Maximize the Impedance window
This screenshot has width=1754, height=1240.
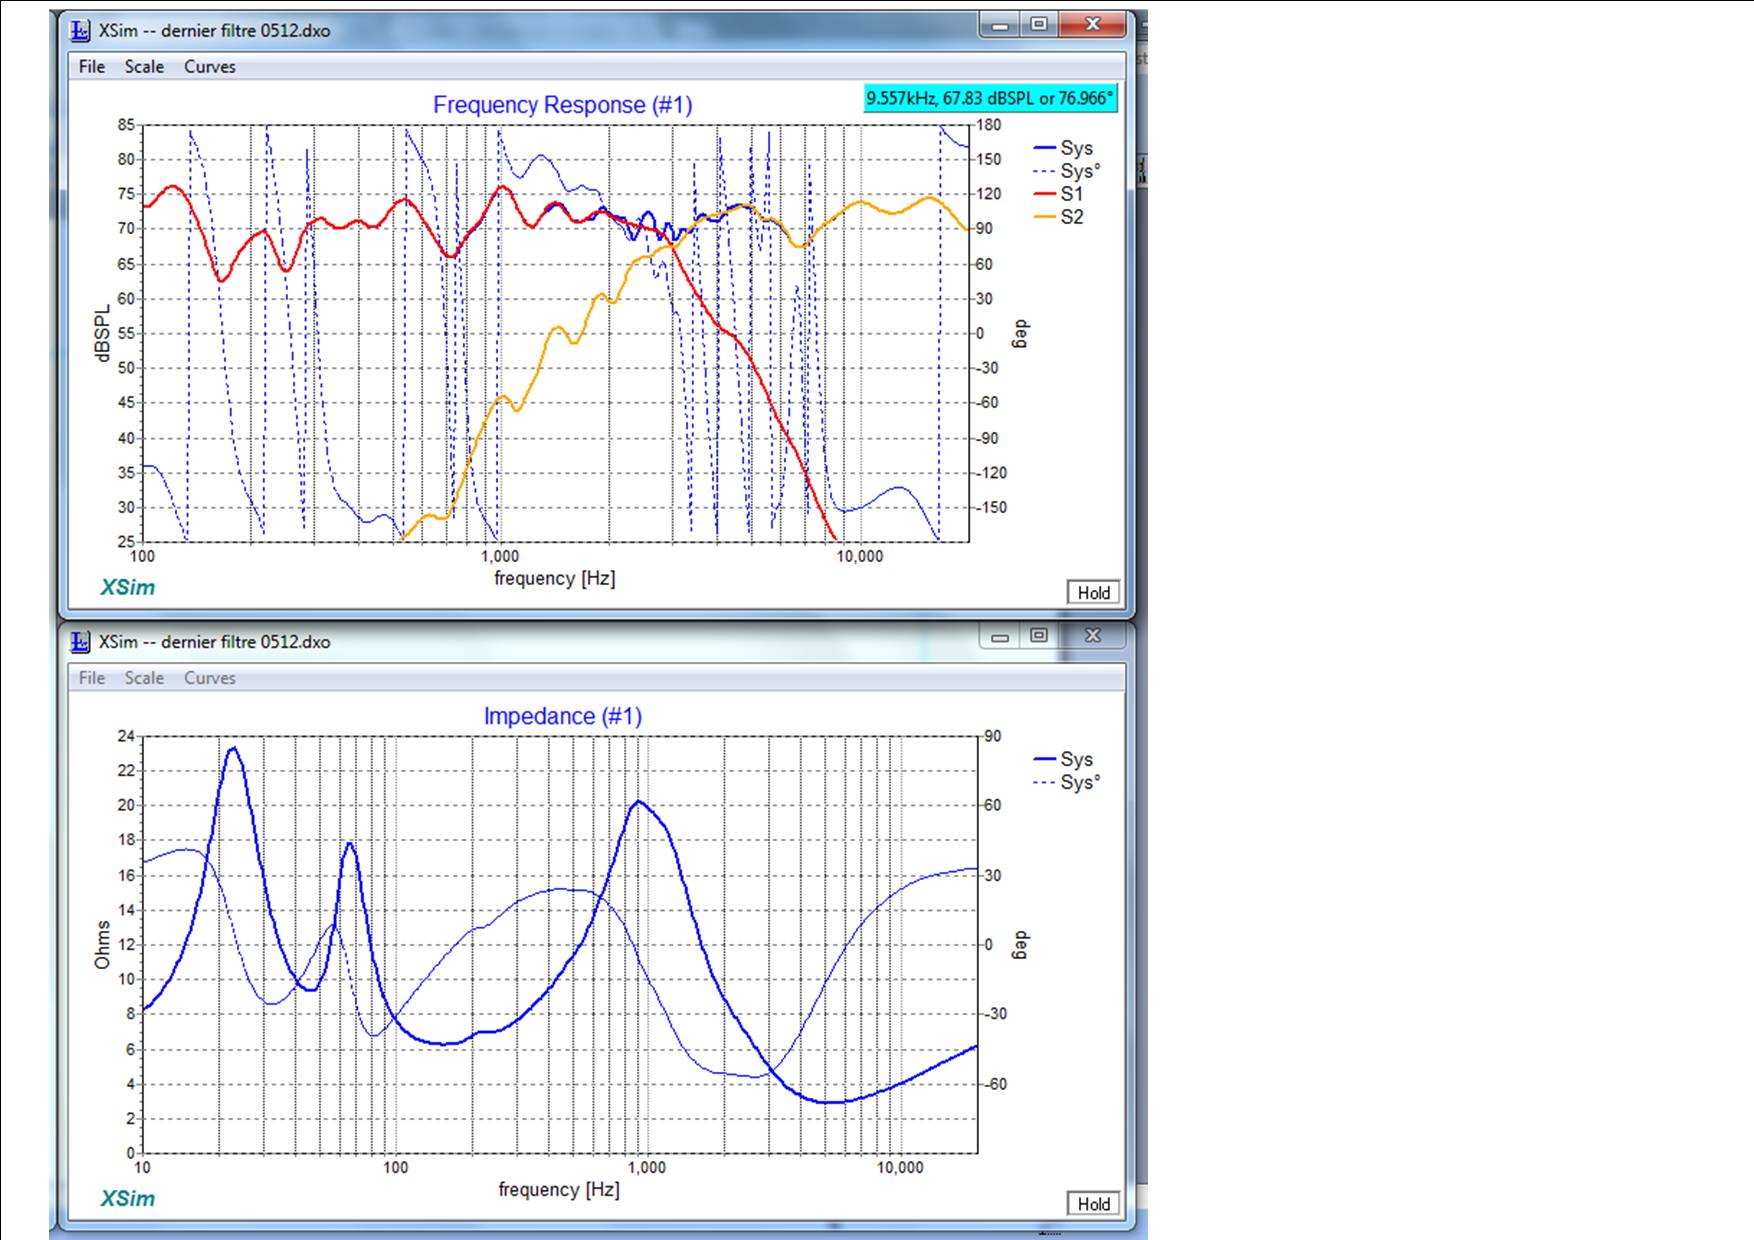click(x=1039, y=635)
